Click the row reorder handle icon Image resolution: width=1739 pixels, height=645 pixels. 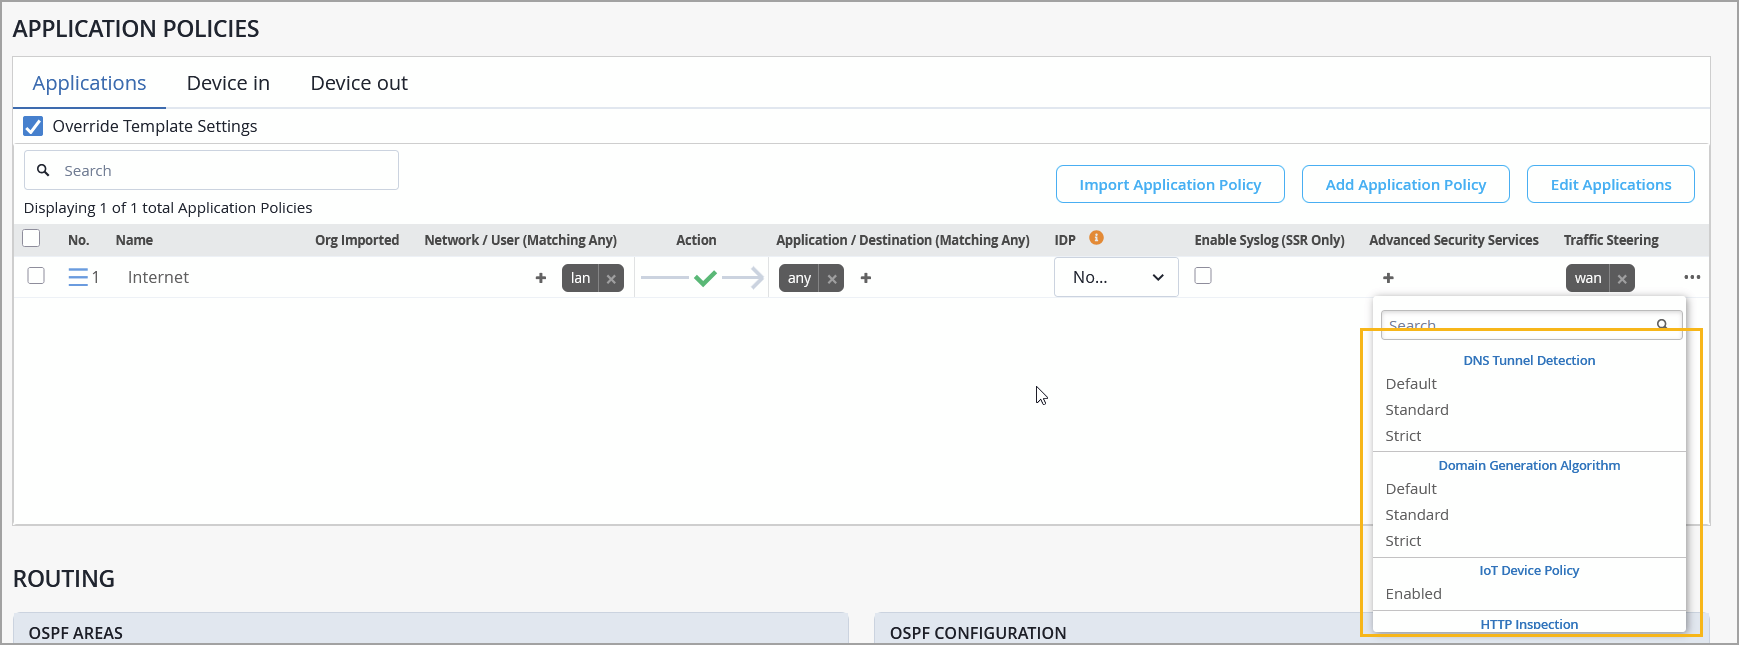[x=77, y=277]
